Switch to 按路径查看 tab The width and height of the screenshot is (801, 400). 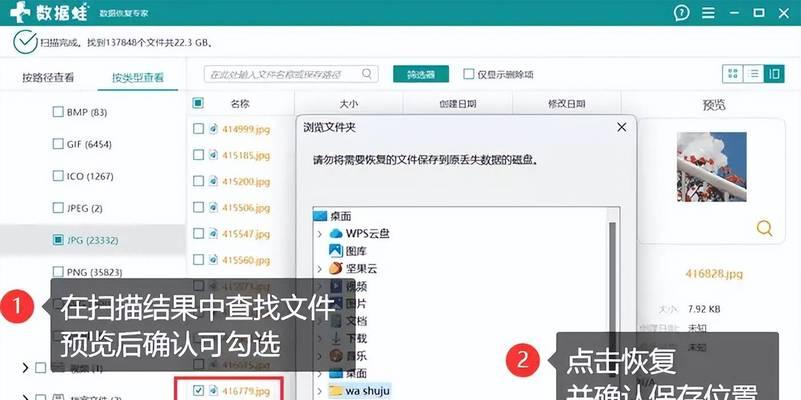tap(48, 78)
